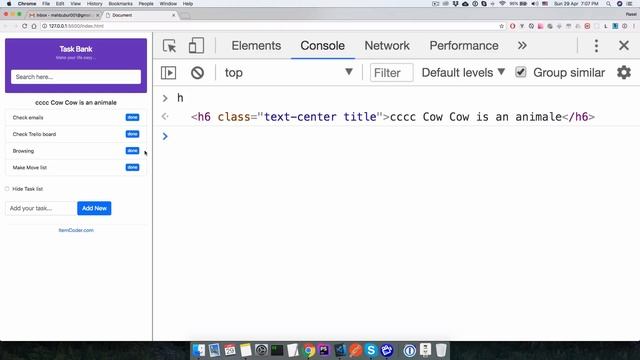640x360 pixels.
Task: Switch to the Network tab
Action: [x=387, y=46]
